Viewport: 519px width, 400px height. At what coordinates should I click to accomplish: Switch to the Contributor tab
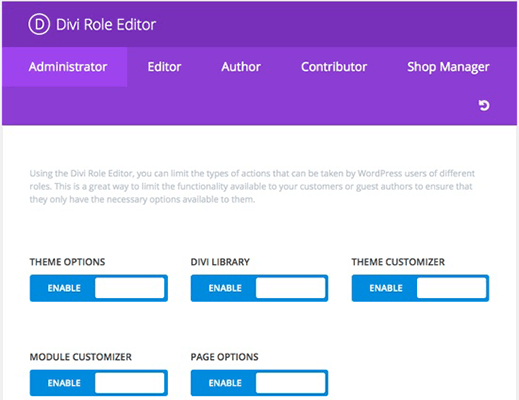pyautogui.click(x=334, y=67)
